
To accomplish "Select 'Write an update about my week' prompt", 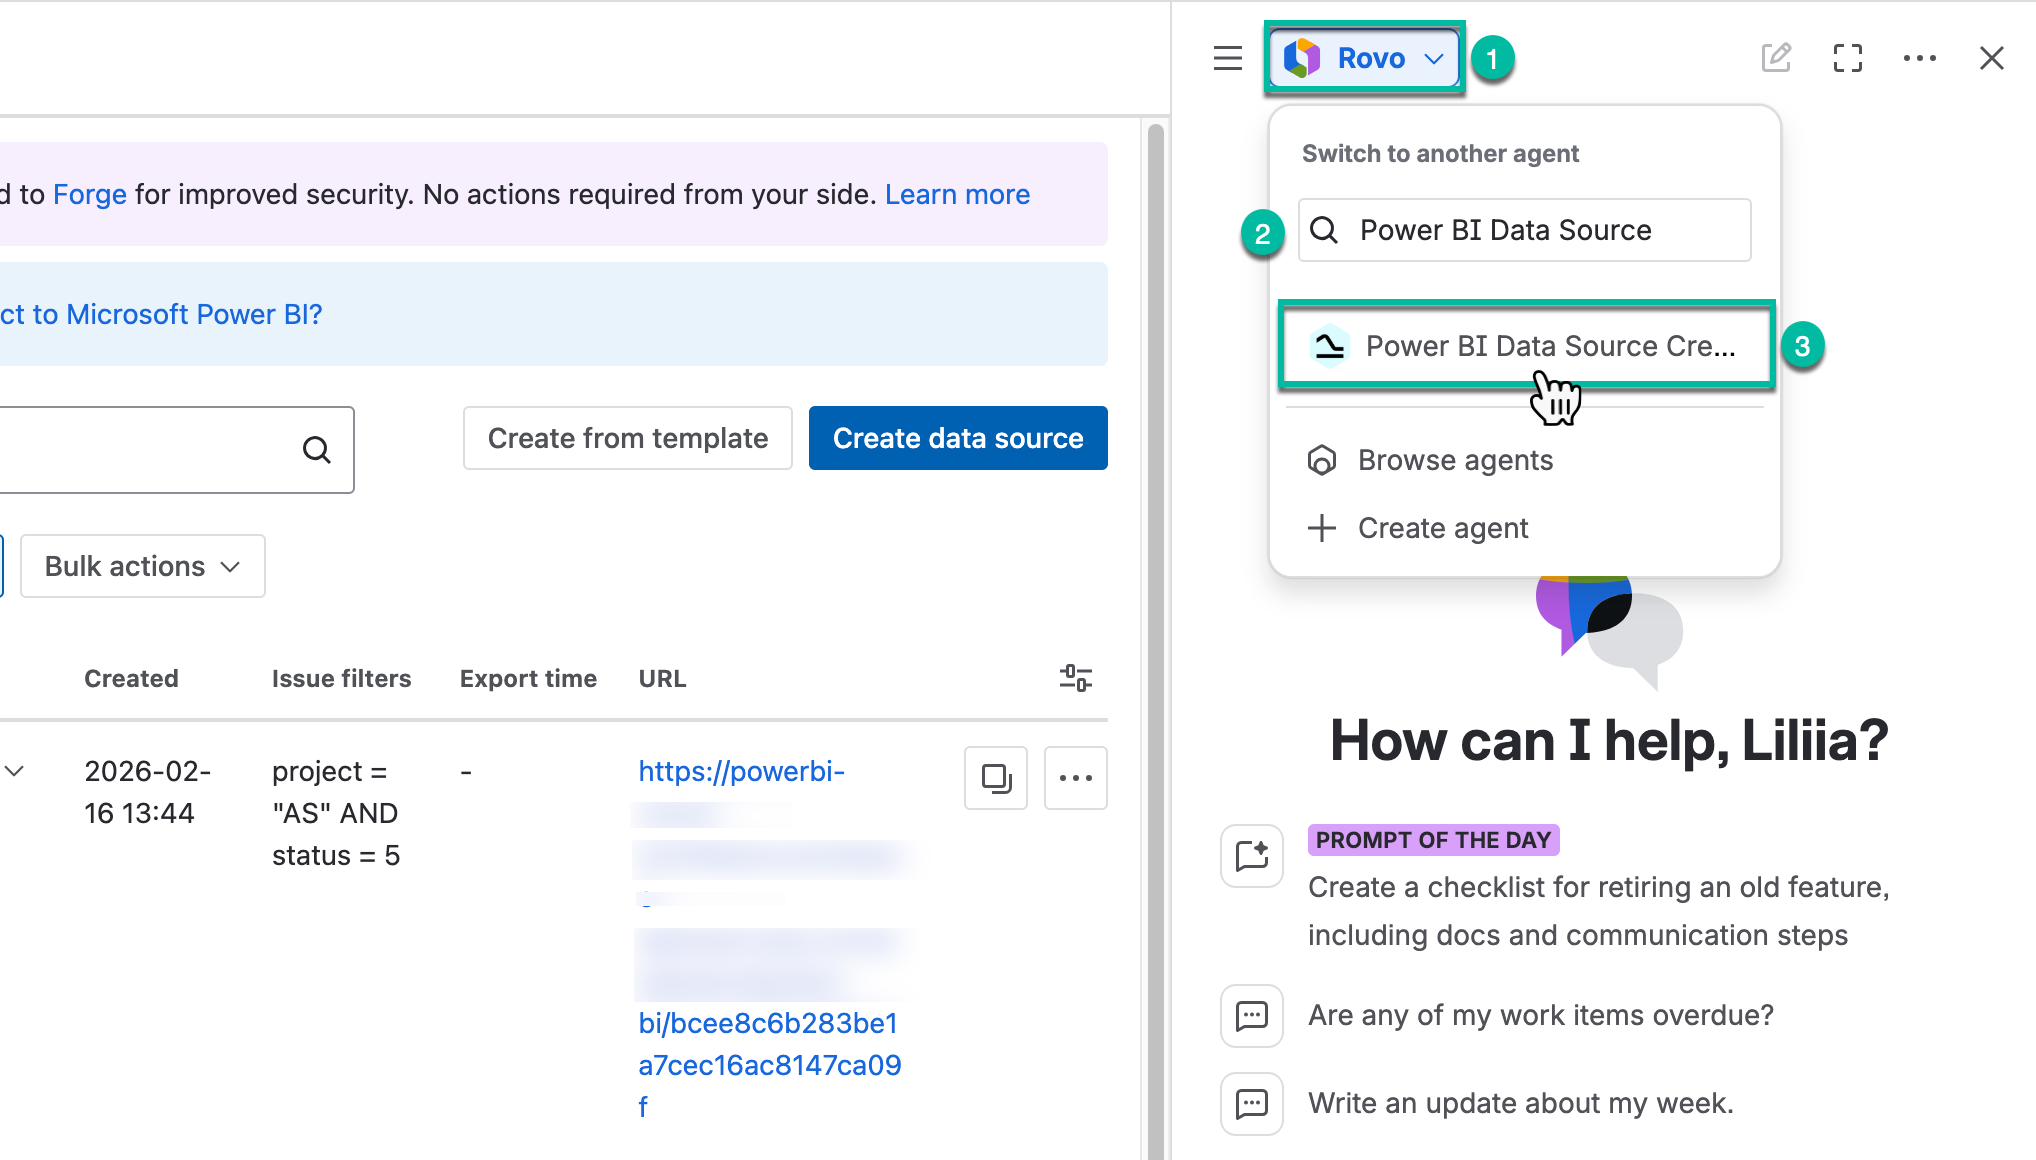I will (x=1521, y=1103).
